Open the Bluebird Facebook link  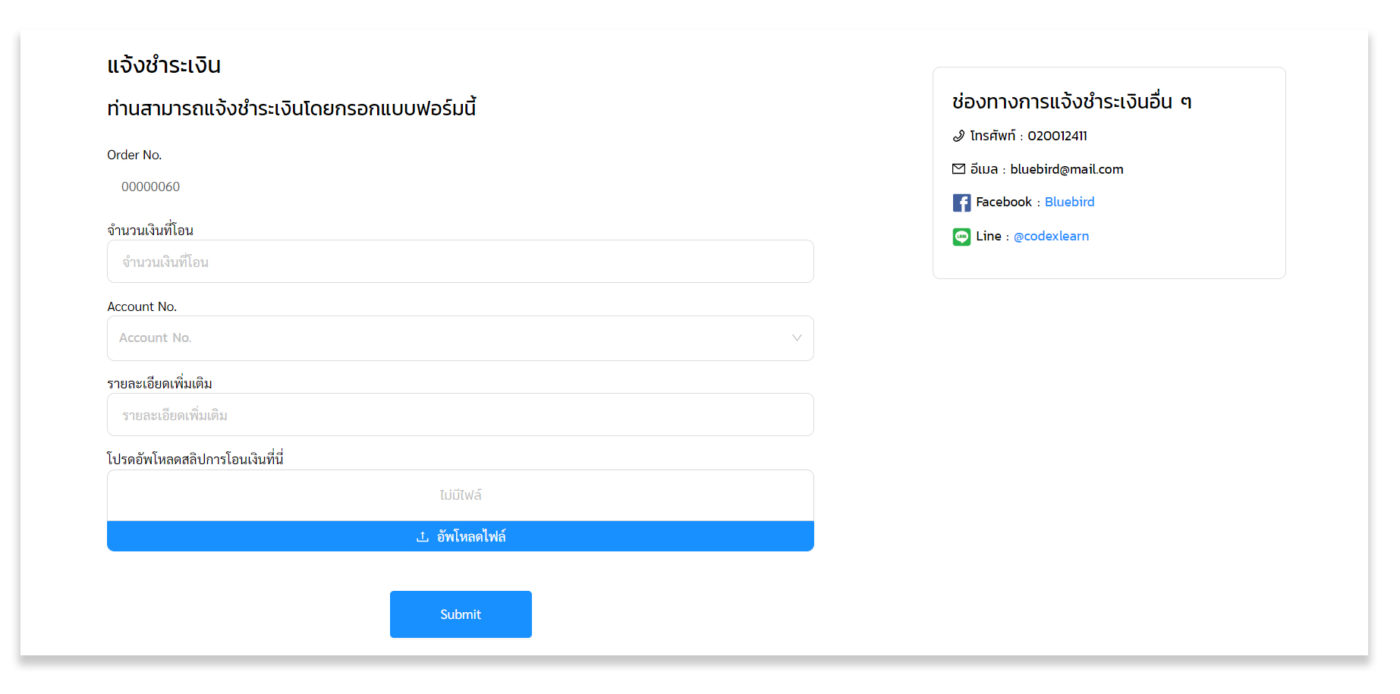[1069, 202]
